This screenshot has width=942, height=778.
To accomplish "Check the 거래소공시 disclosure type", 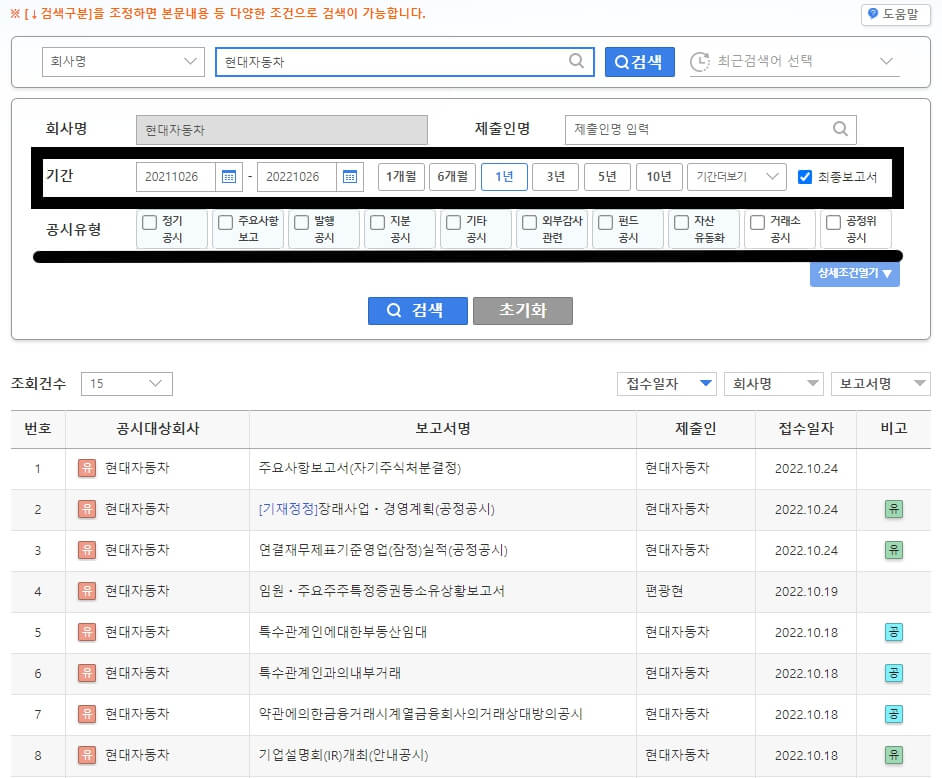I will (758, 222).
